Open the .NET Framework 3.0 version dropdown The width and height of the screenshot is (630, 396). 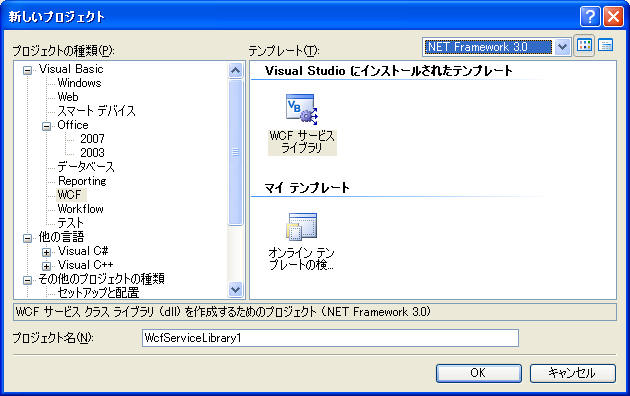562,47
